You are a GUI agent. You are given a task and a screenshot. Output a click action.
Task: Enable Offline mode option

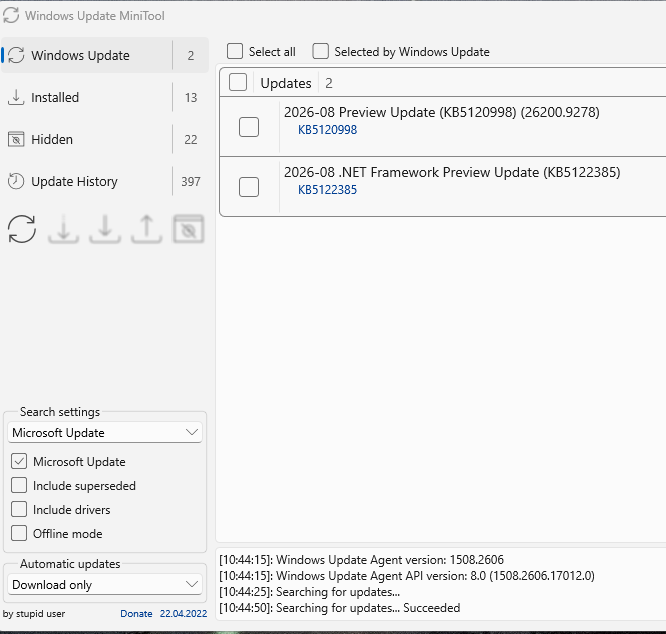point(19,533)
